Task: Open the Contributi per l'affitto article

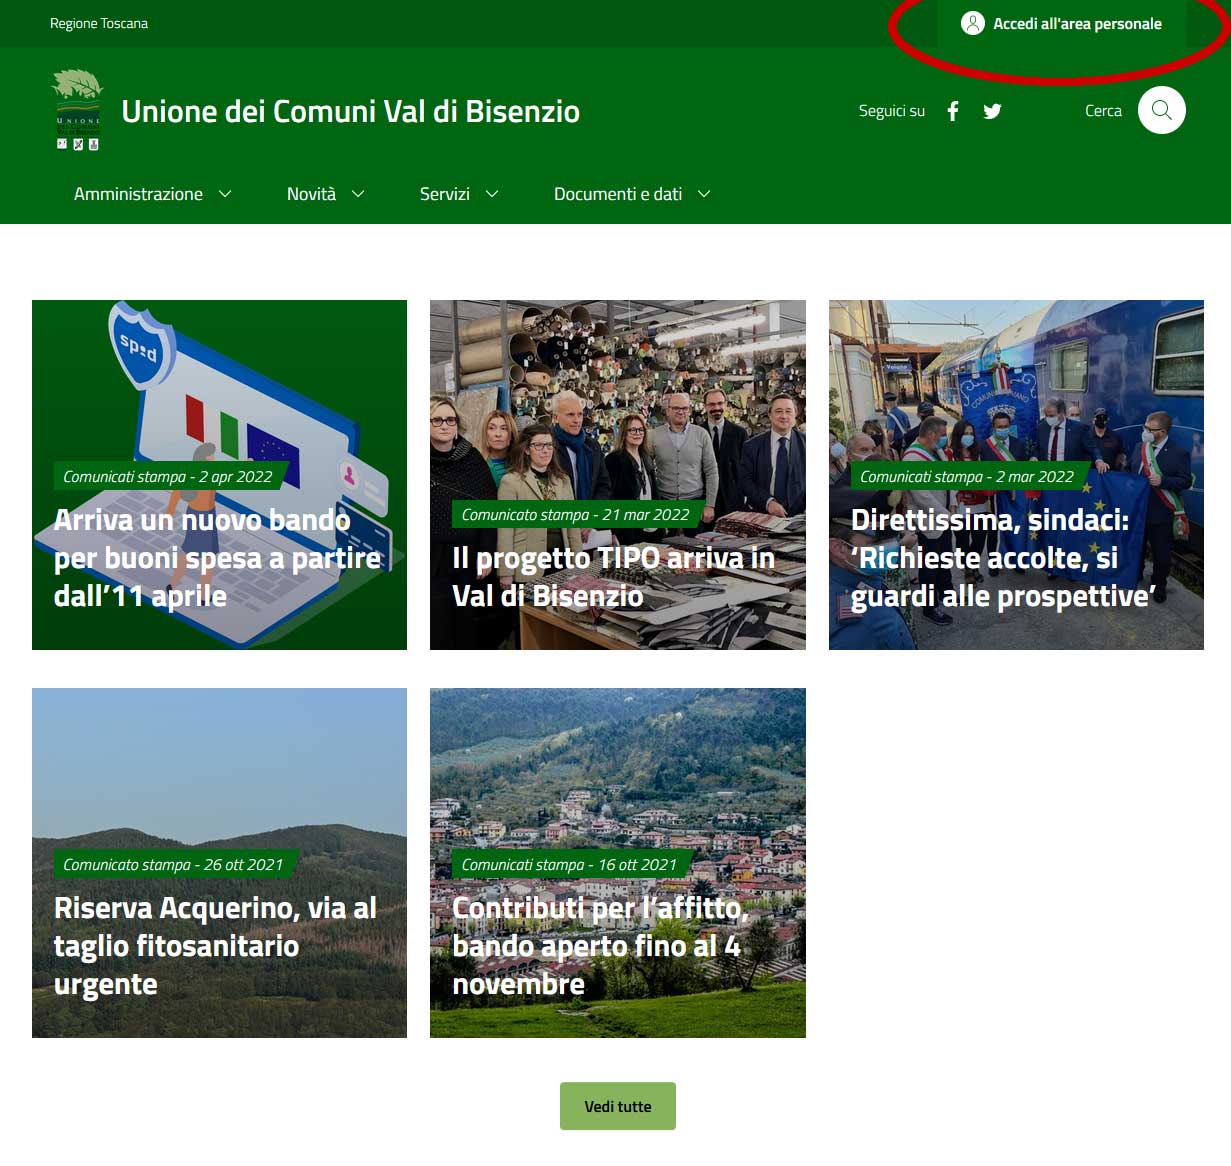Action: pyautogui.click(x=618, y=863)
